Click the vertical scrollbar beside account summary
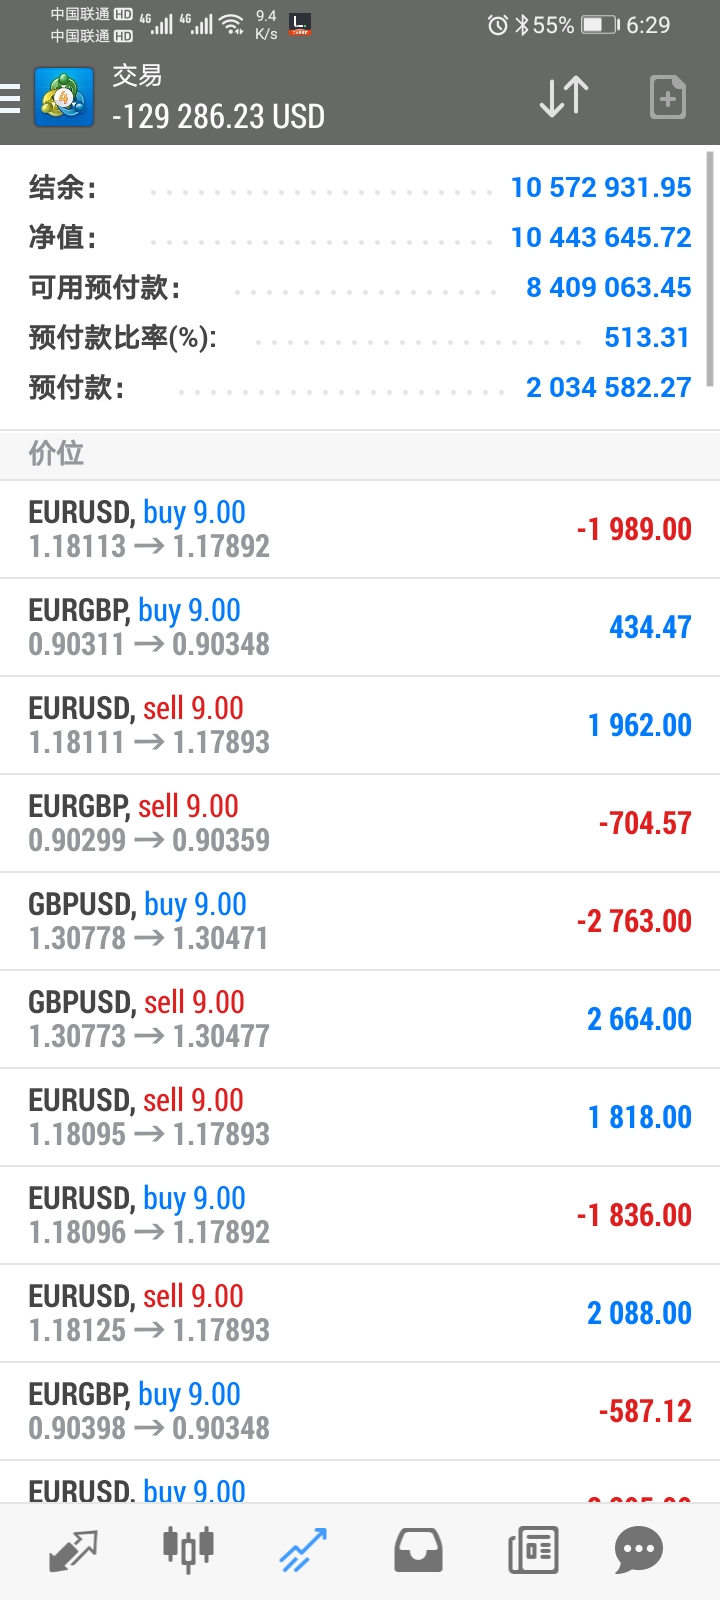Screen dimensions: 720x1600 pos(711,269)
